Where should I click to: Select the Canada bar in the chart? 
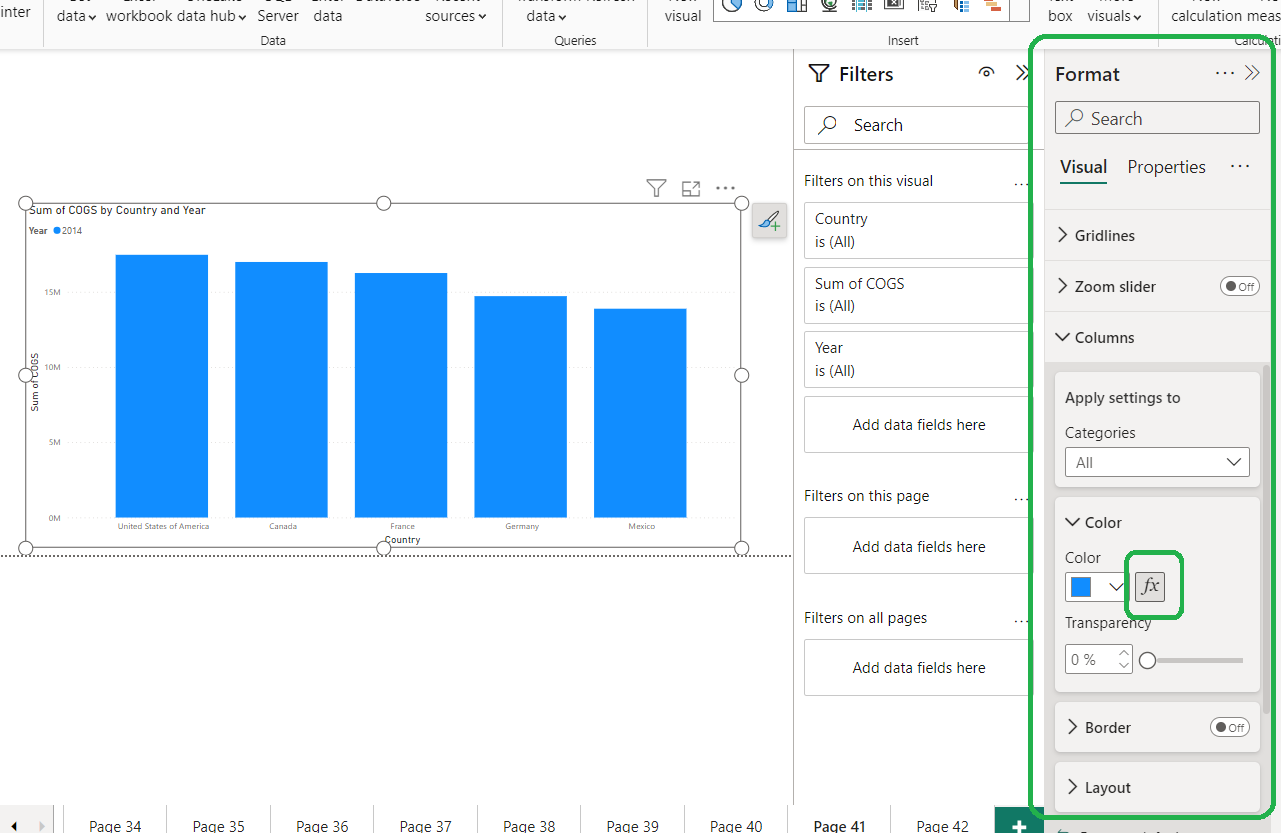click(x=281, y=389)
